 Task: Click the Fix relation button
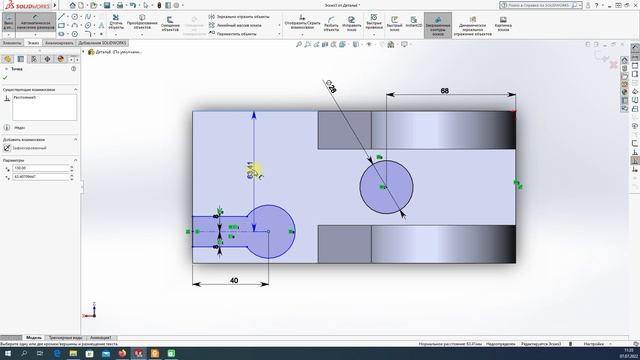coord(24,148)
